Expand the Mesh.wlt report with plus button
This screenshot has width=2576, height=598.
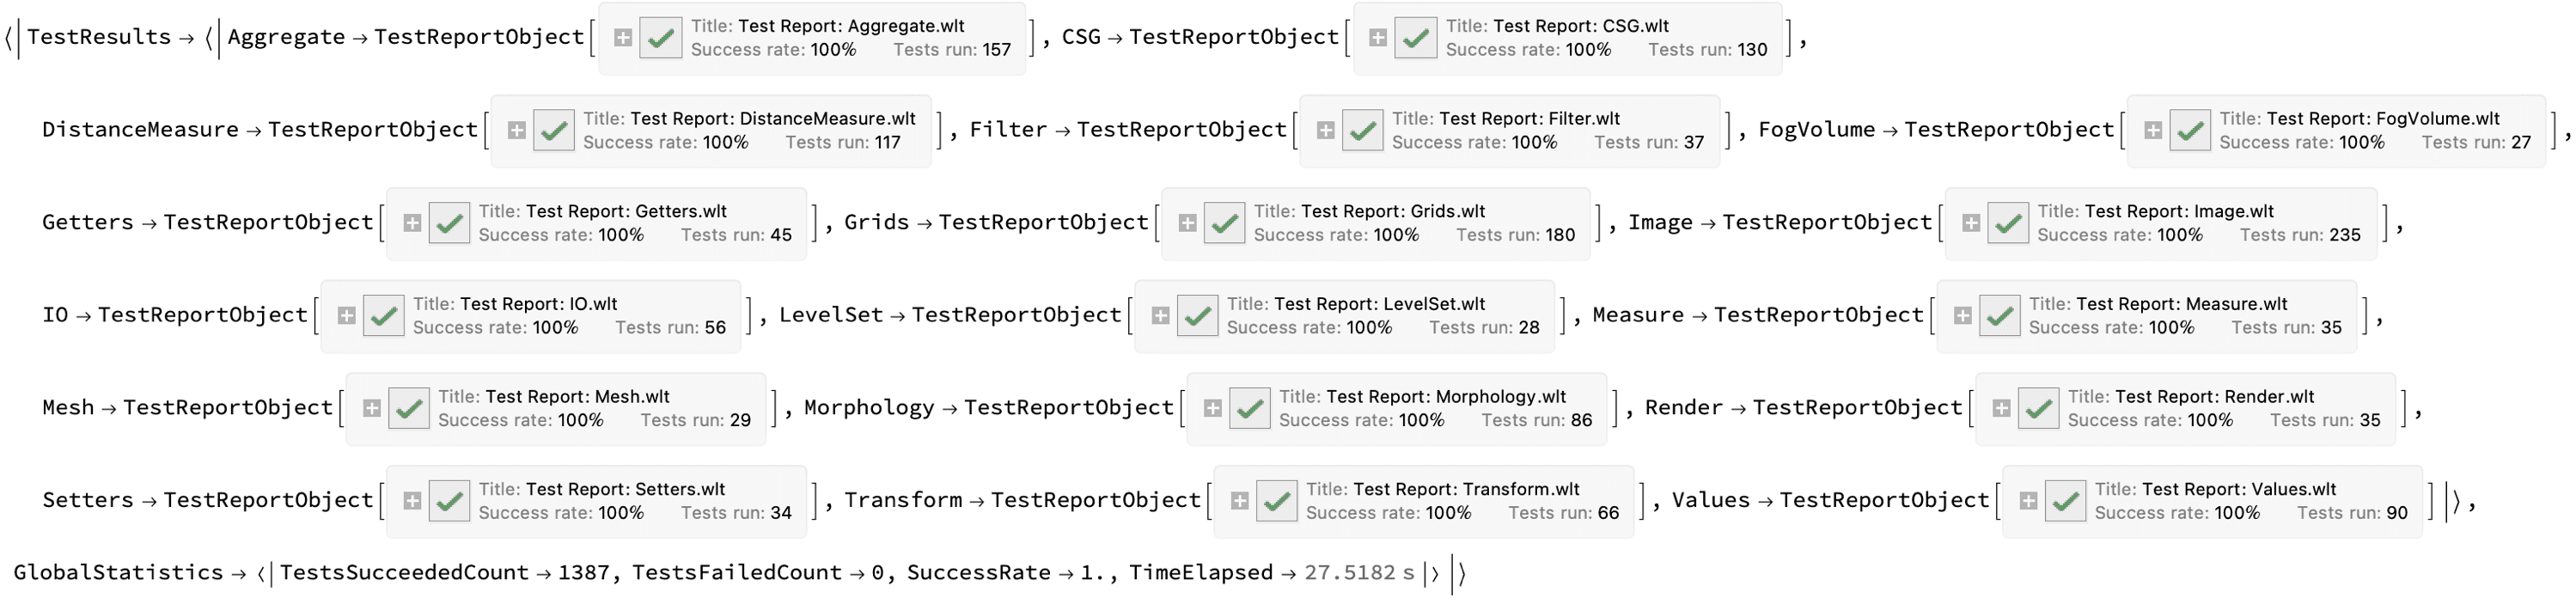tap(371, 408)
